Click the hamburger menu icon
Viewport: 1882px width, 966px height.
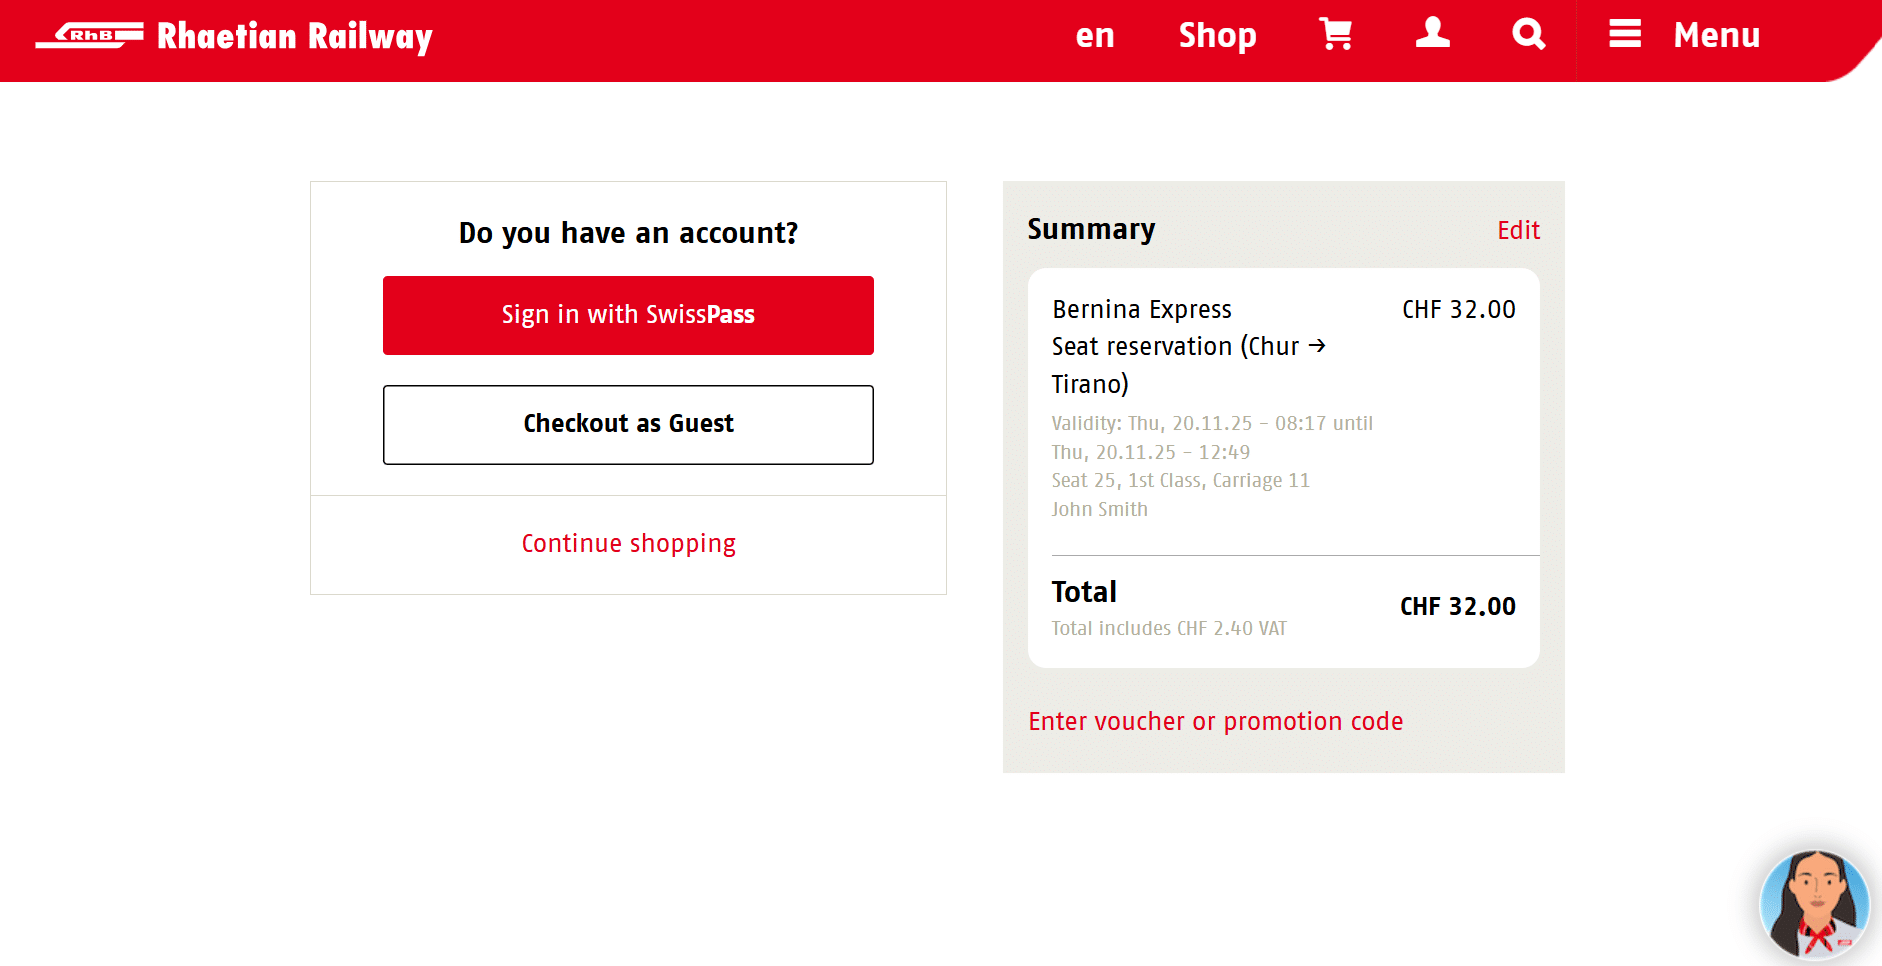click(1625, 34)
